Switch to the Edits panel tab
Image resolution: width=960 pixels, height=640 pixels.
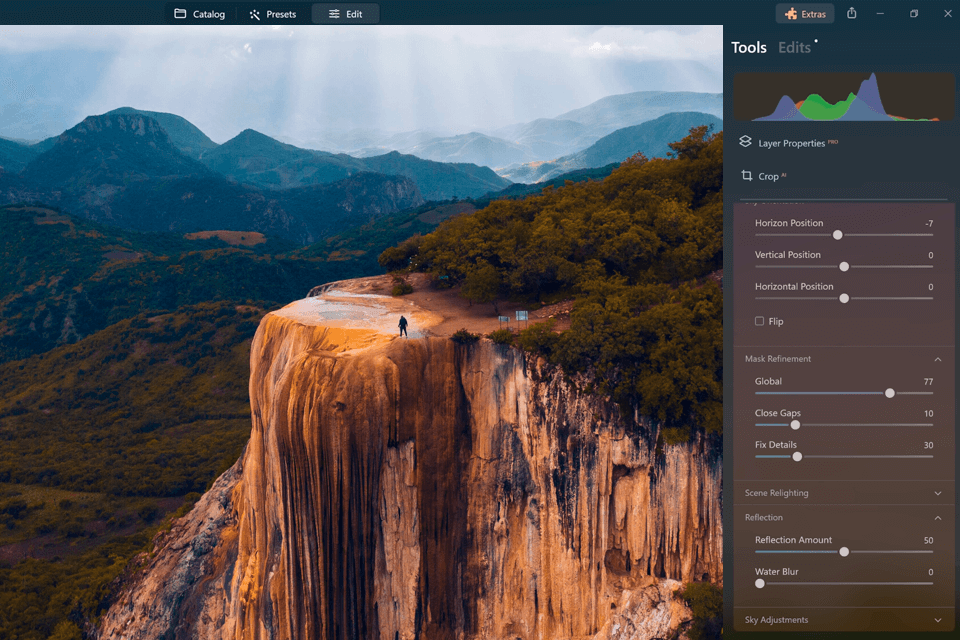tap(794, 47)
